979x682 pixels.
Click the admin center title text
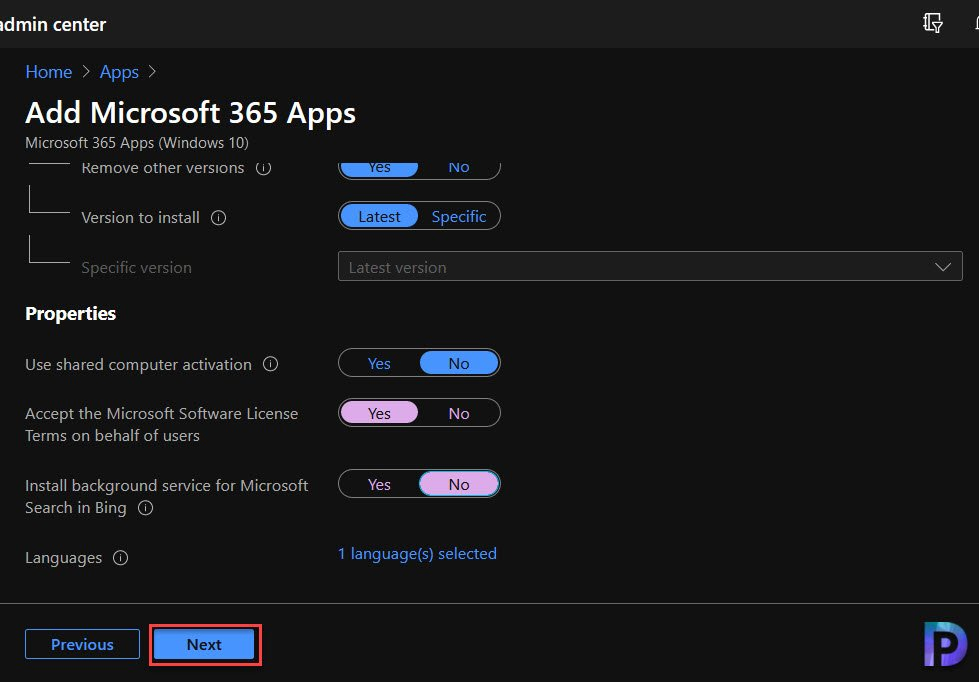[x=52, y=24]
